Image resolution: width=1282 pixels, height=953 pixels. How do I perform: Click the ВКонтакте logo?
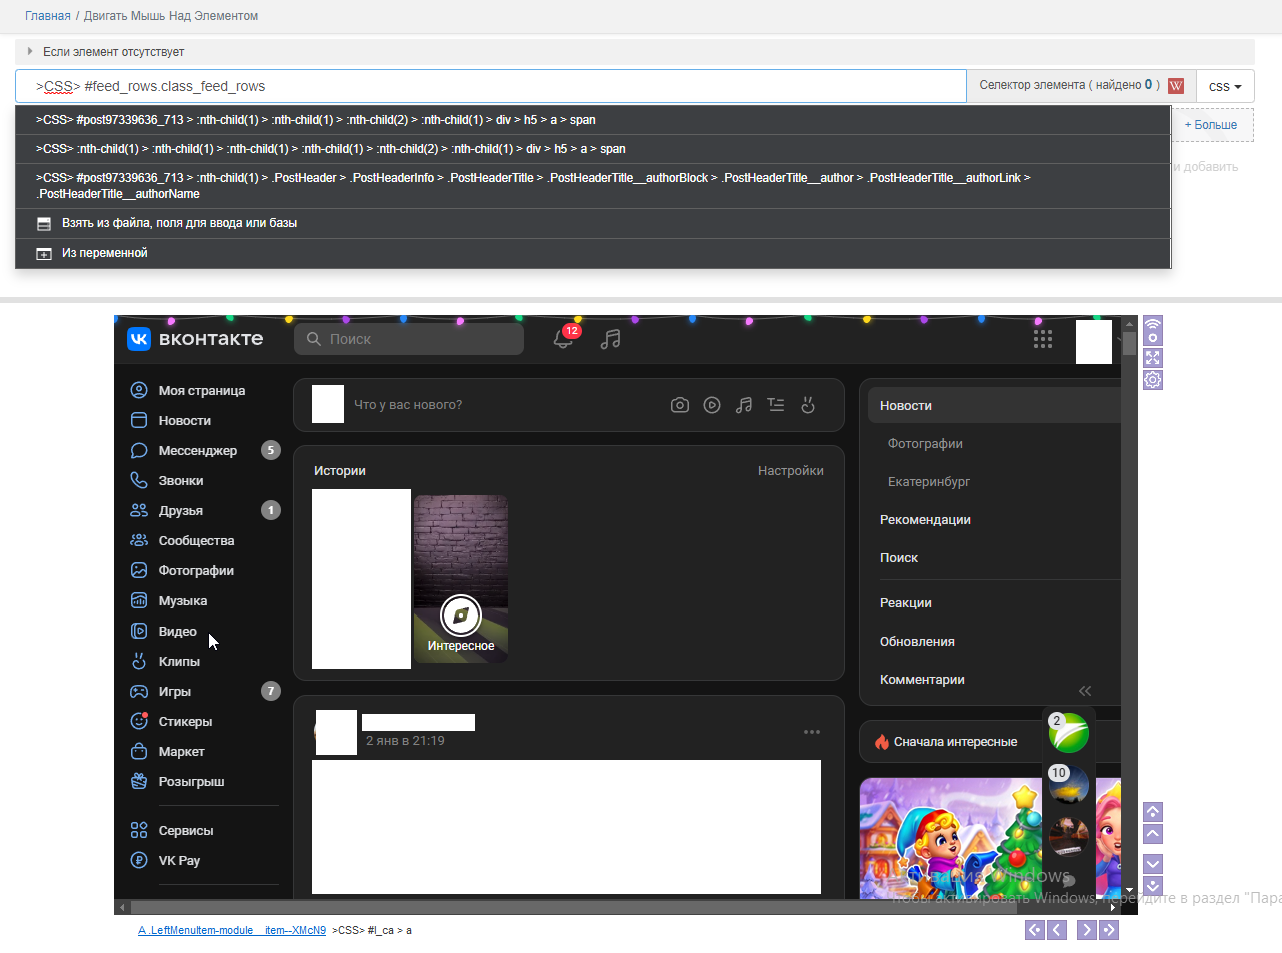(196, 339)
